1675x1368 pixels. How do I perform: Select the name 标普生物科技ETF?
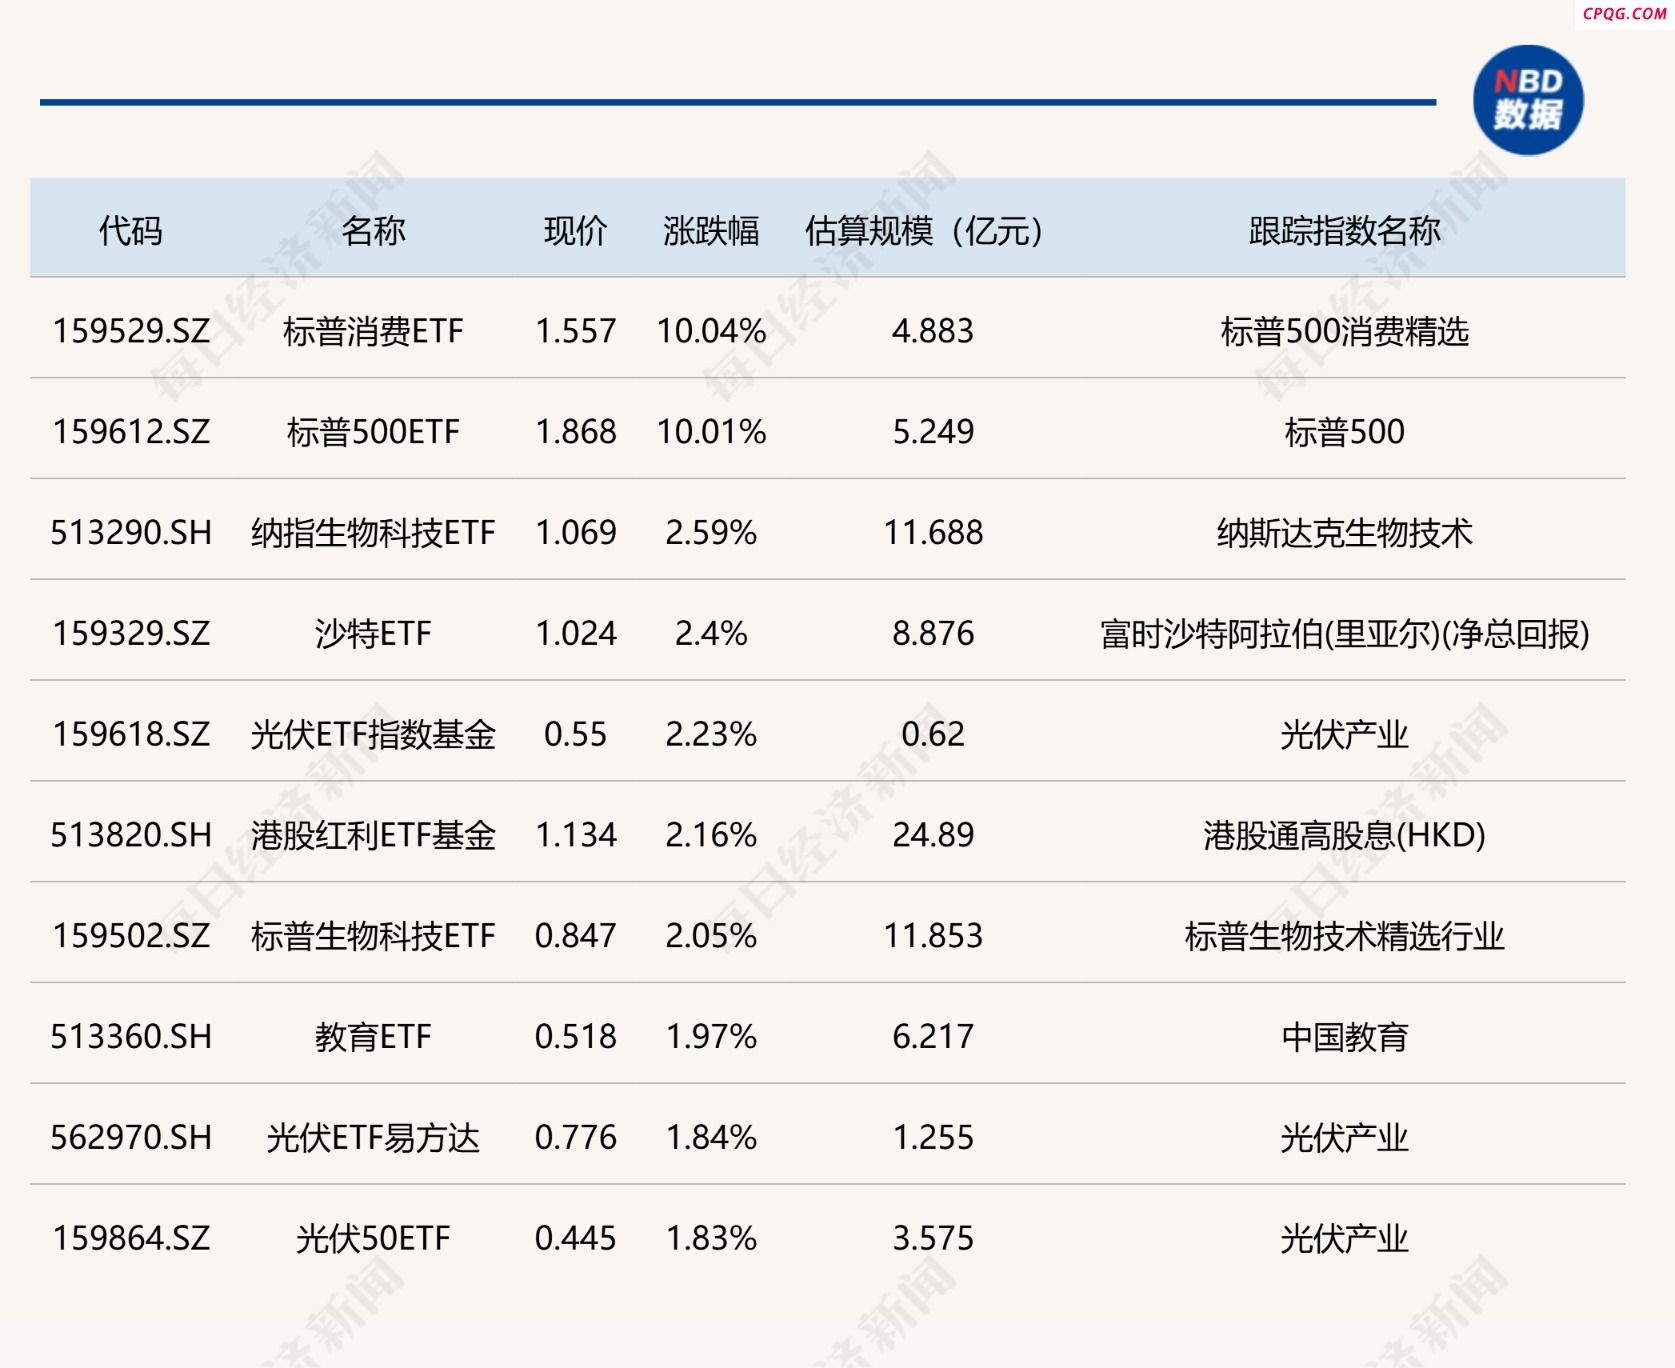point(373,936)
